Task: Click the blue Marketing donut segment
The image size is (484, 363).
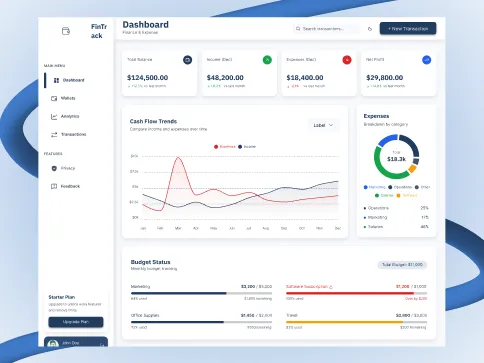Action: (x=387, y=140)
